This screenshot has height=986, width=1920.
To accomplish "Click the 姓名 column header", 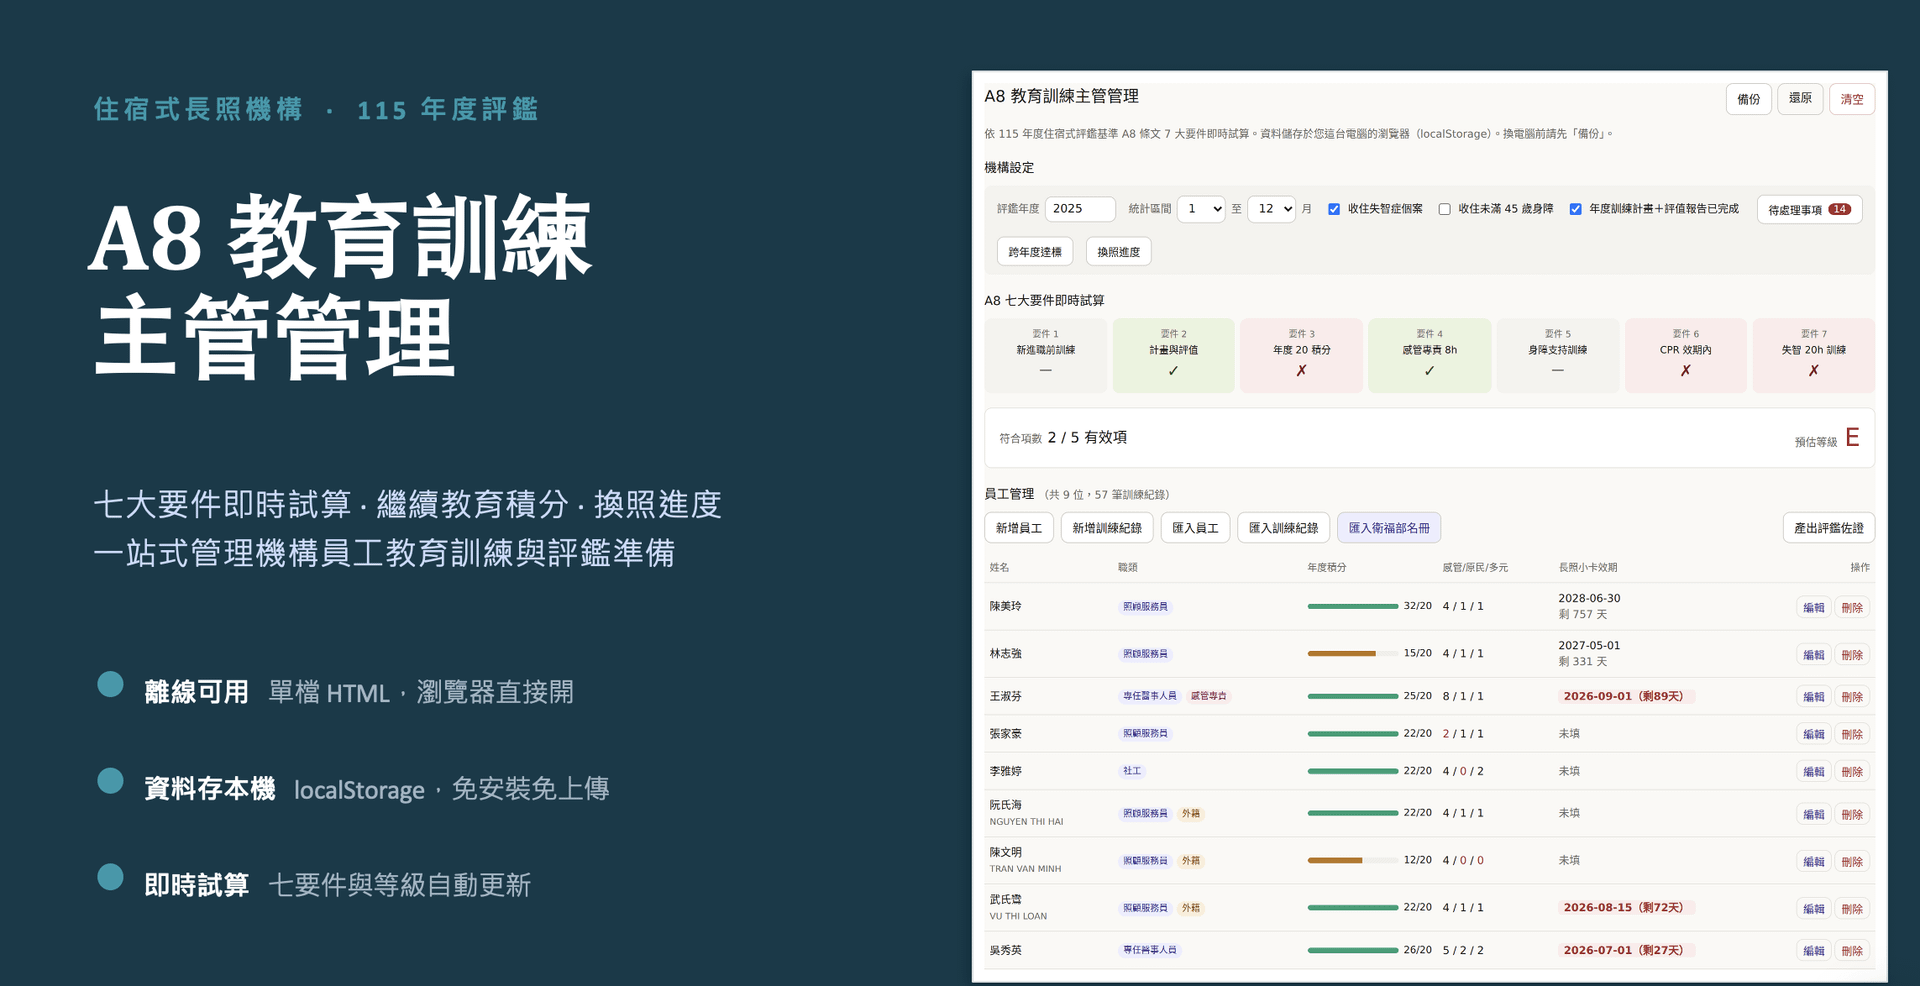I will coord(999,567).
